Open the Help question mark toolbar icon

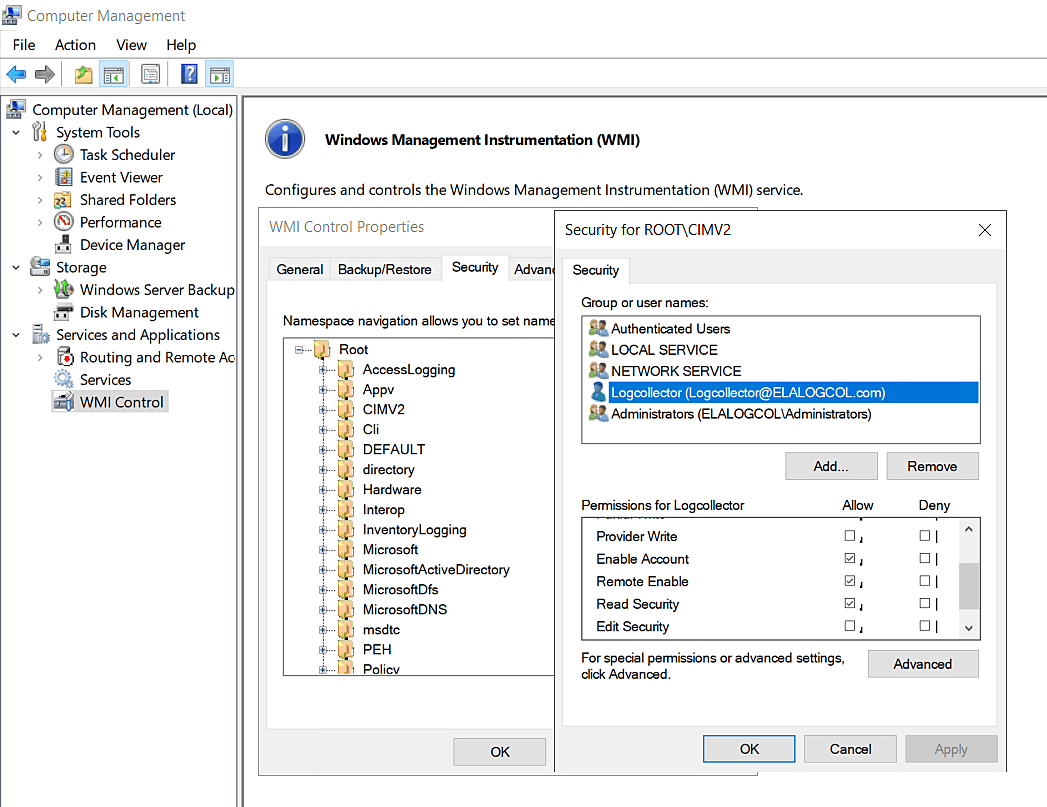[190, 74]
